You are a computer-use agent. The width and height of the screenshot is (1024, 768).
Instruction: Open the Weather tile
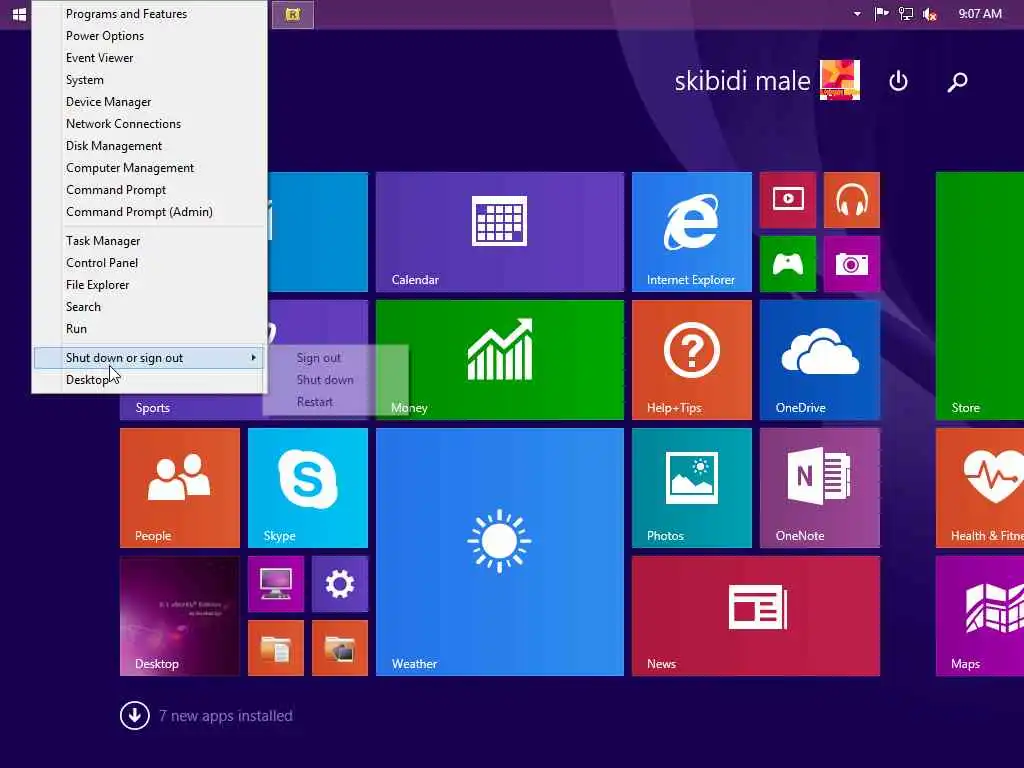click(x=500, y=552)
